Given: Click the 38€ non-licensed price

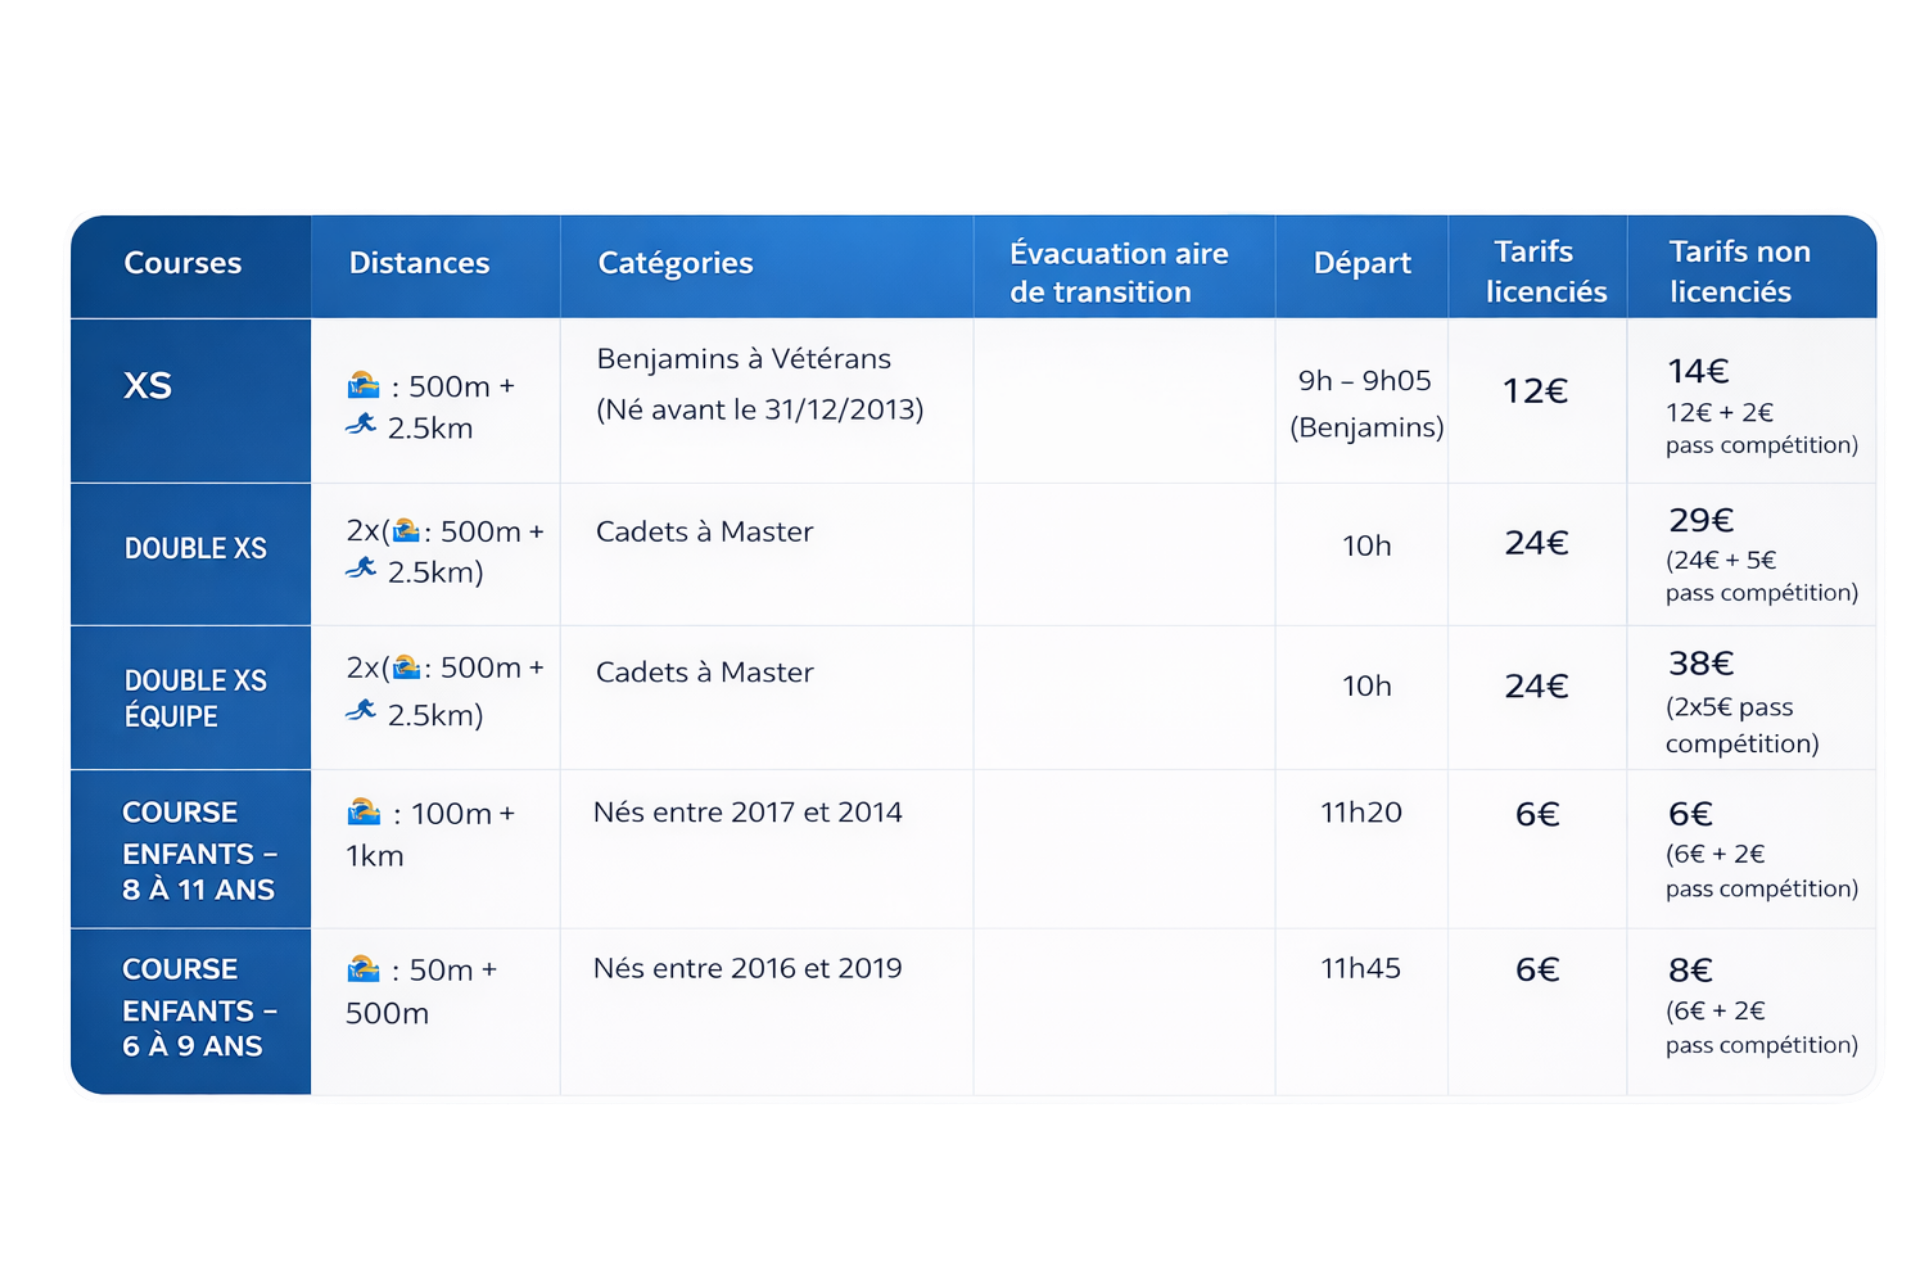Looking at the screenshot, I should (x=1700, y=663).
